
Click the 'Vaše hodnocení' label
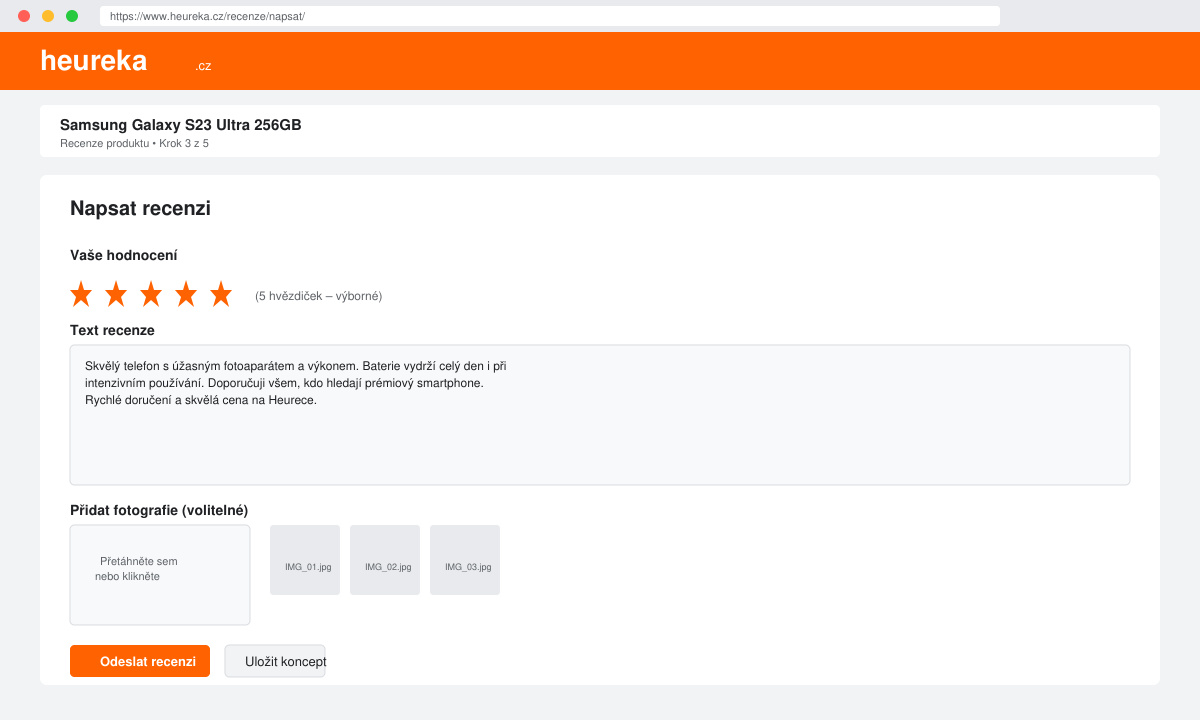point(124,256)
